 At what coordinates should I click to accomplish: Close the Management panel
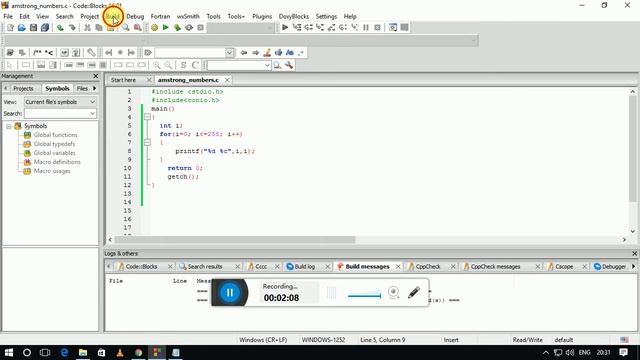coord(96,76)
